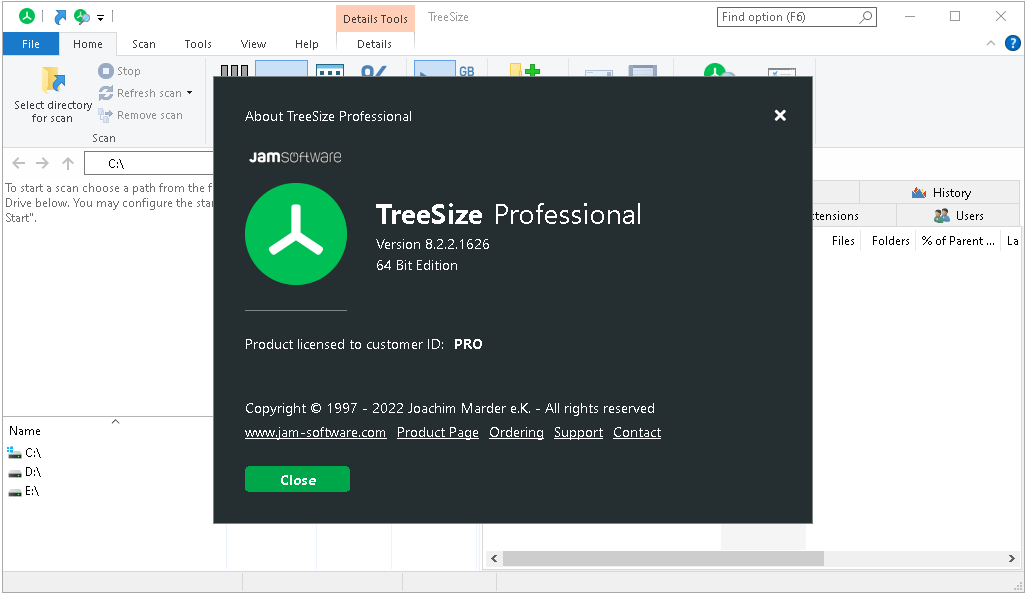Switch to the Users tab
1026x594 pixels.
[x=958, y=215]
